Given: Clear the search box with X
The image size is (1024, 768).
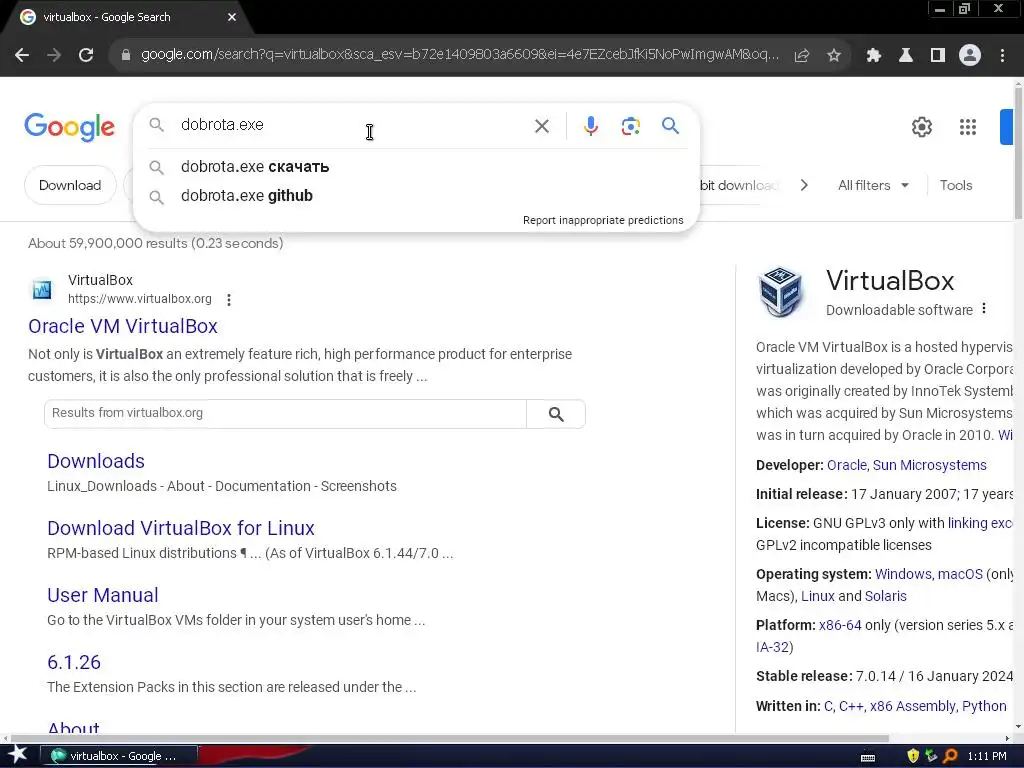Looking at the screenshot, I should tap(542, 126).
